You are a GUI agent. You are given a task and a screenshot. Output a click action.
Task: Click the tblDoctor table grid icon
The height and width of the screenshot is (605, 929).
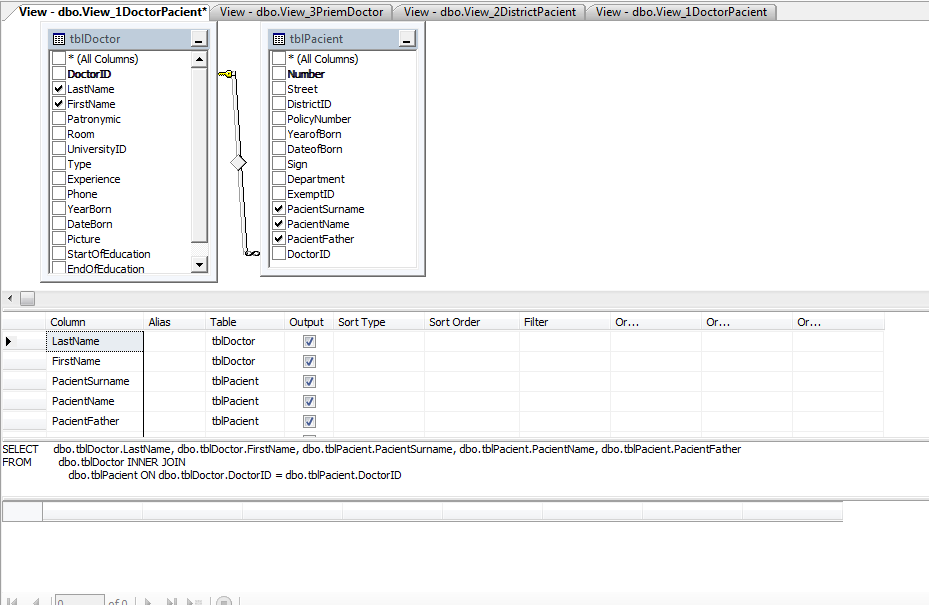coord(59,39)
